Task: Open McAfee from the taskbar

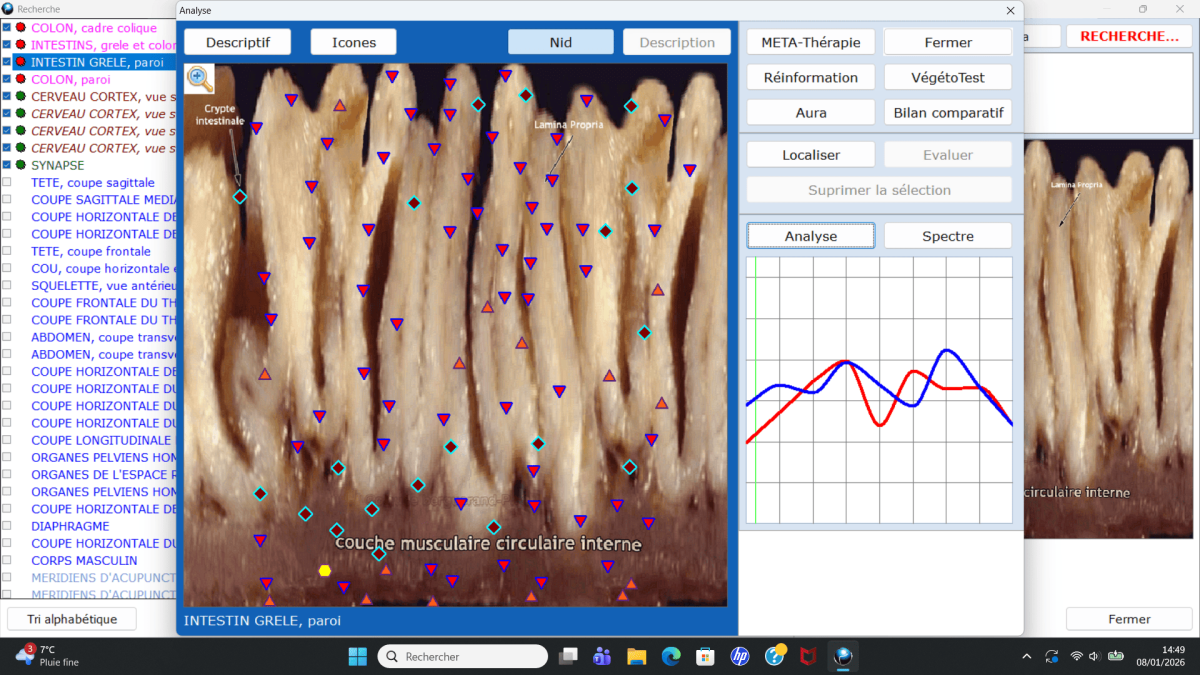Action: pos(807,656)
